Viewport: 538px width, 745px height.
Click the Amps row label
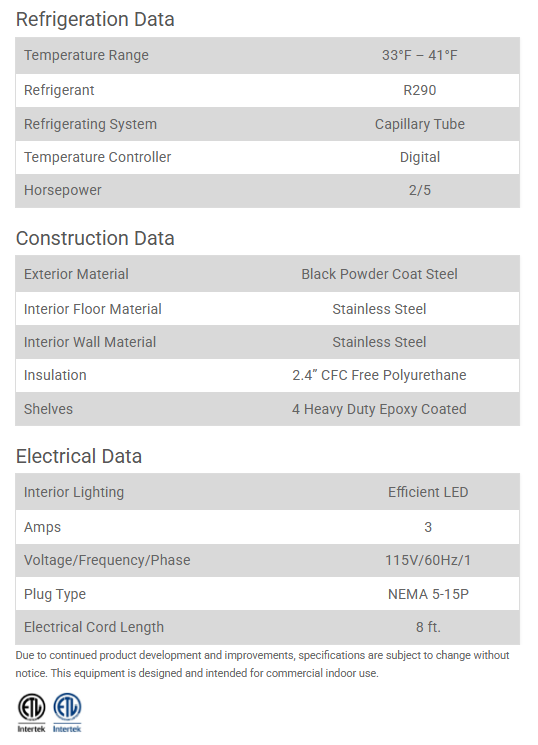(42, 527)
